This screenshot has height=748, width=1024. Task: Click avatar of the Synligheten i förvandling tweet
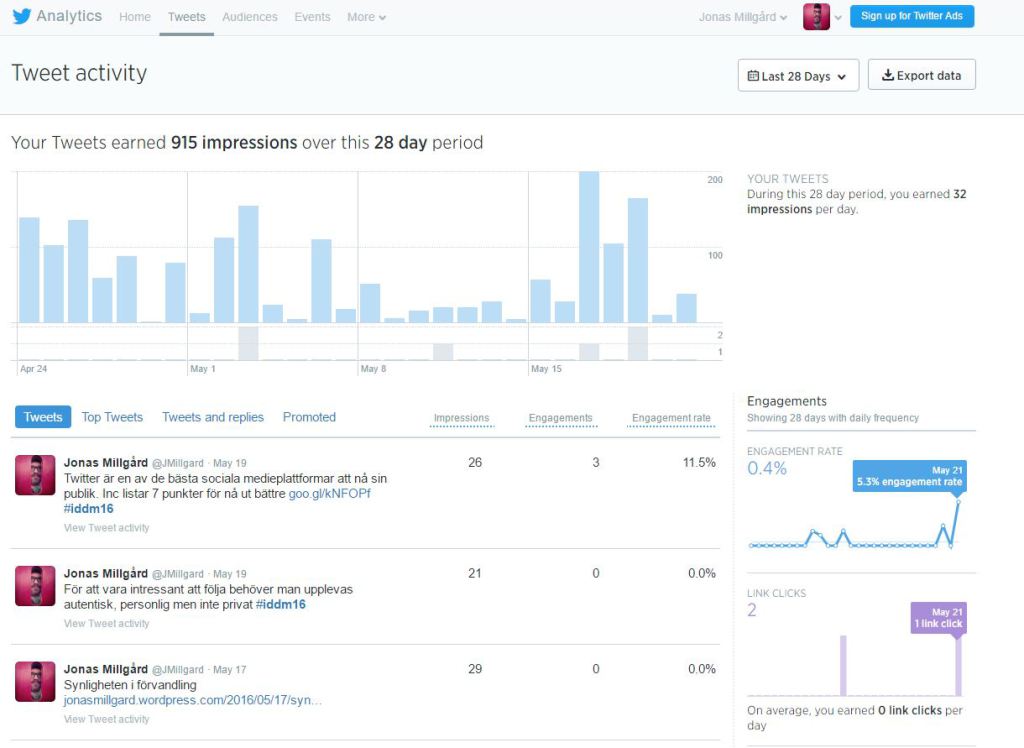(x=35, y=681)
